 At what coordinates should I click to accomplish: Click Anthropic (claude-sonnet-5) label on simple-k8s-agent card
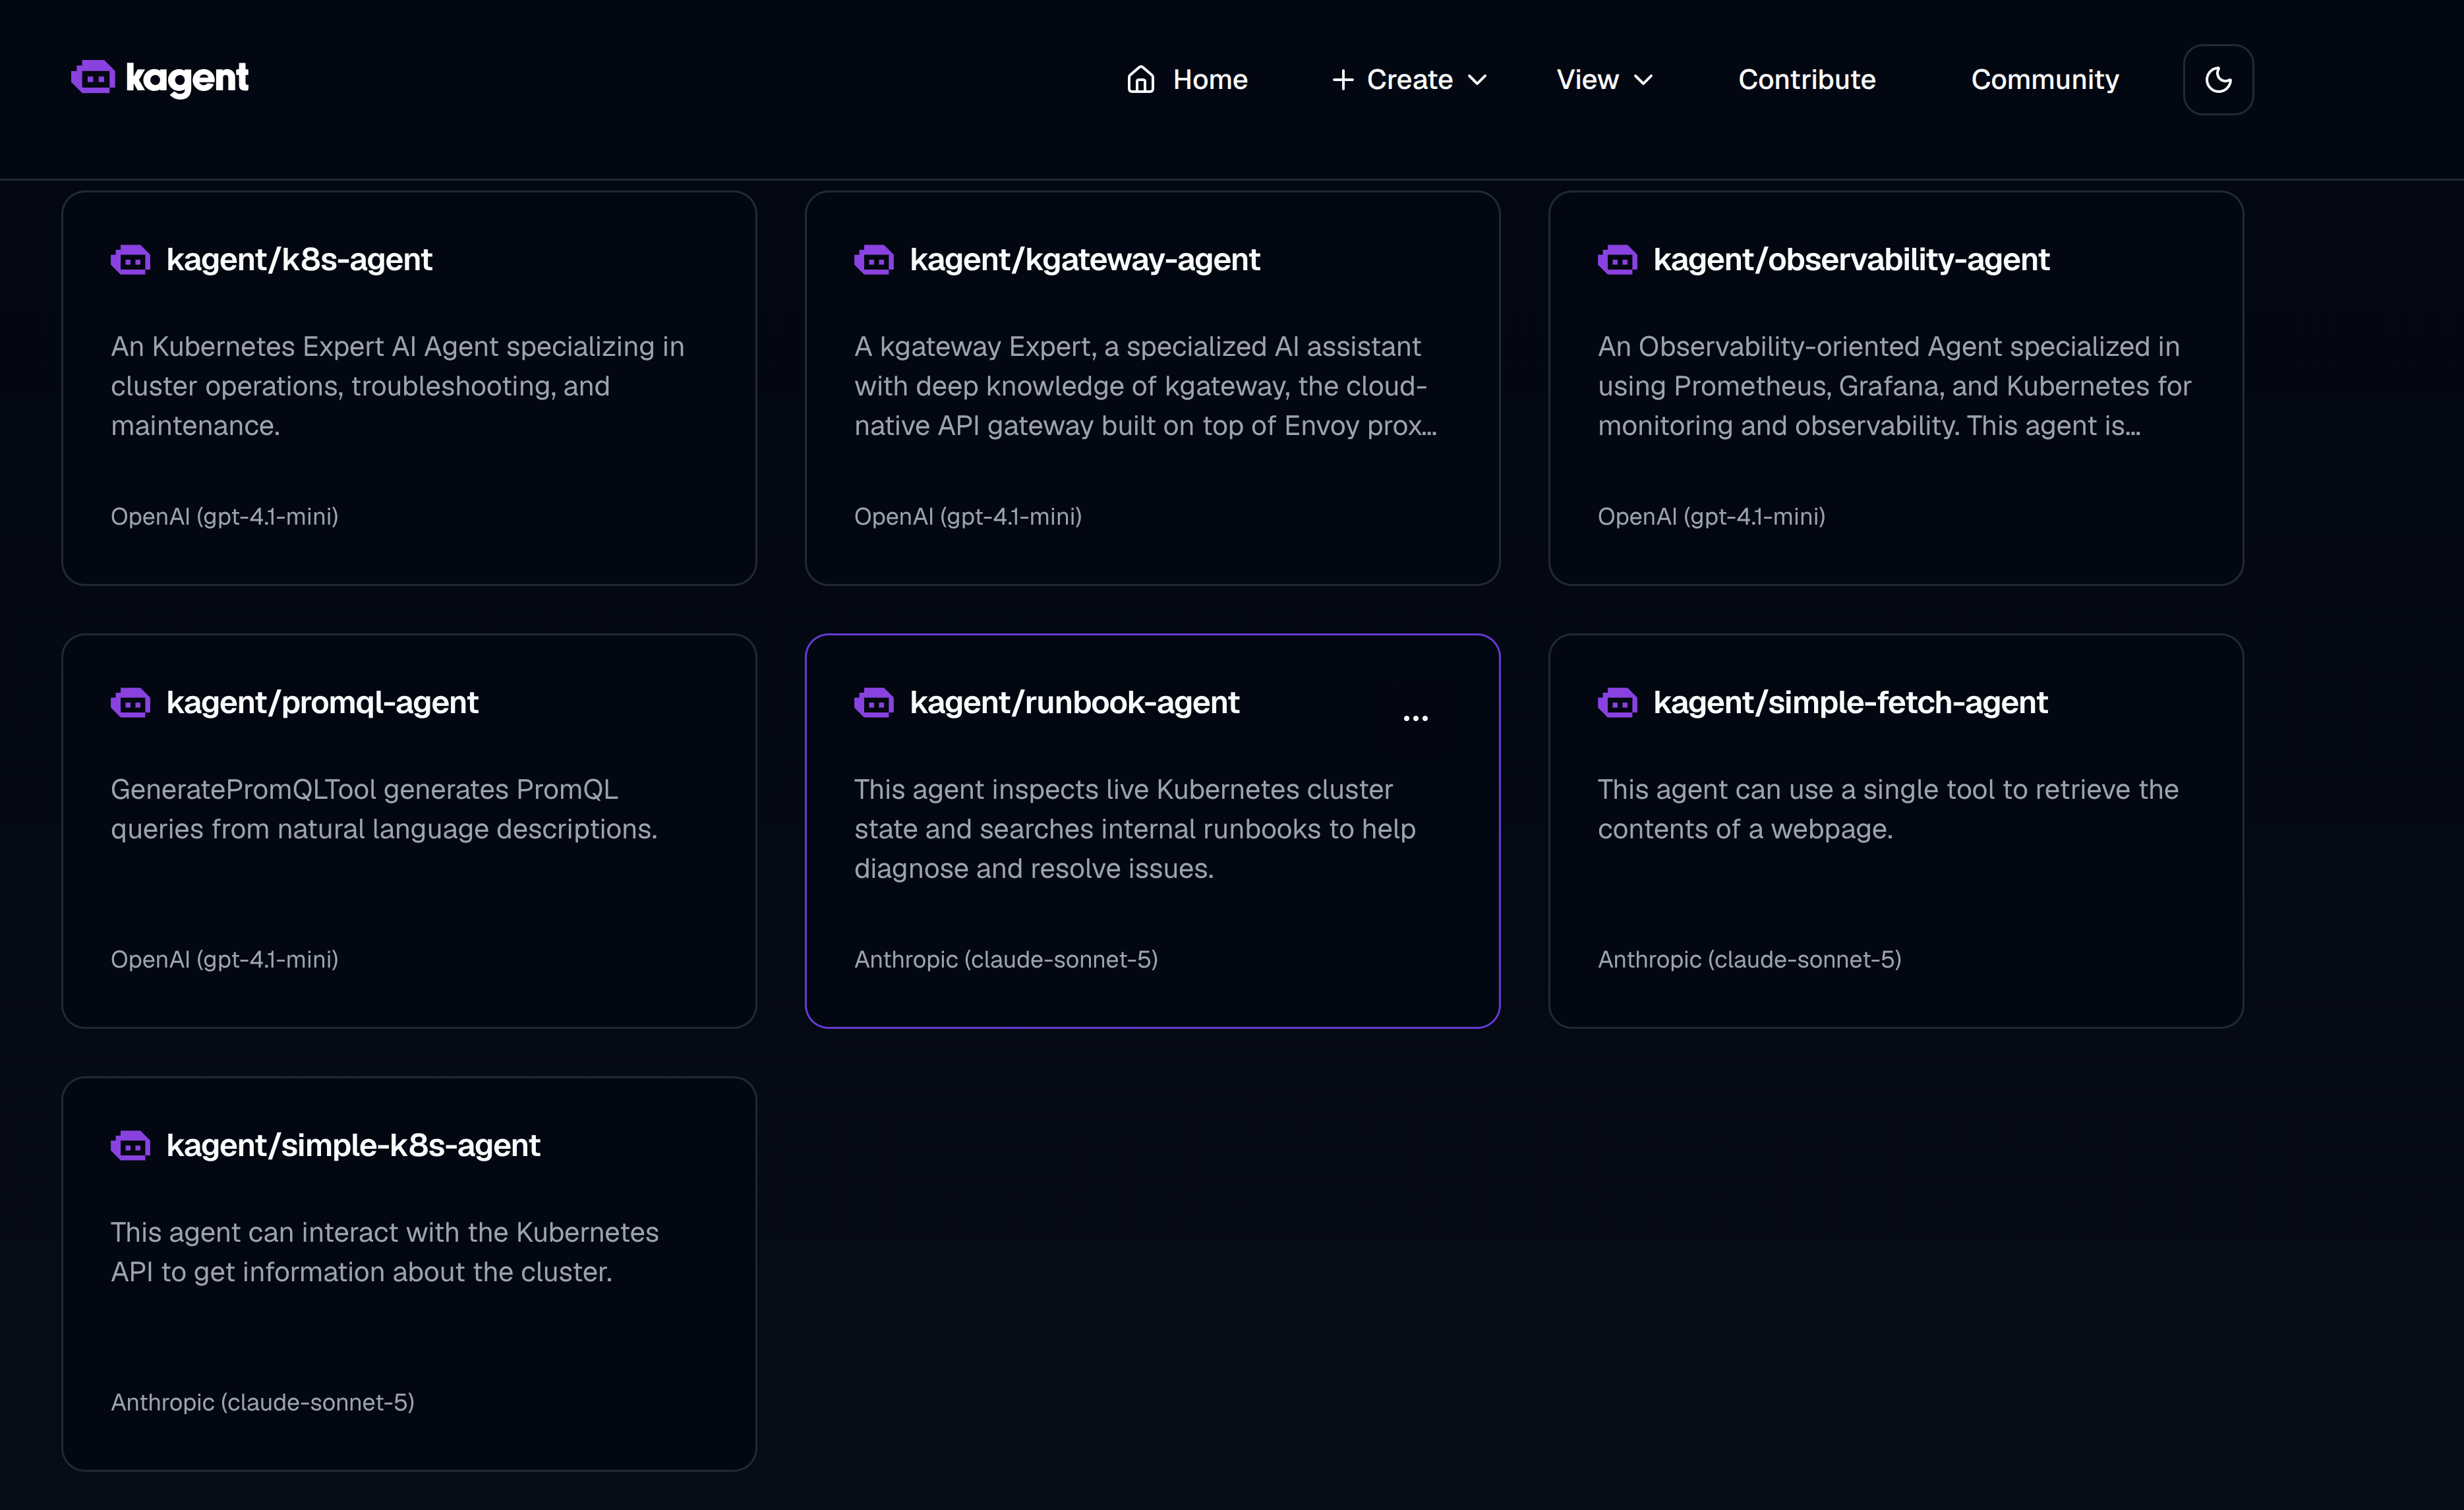click(263, 1403)
